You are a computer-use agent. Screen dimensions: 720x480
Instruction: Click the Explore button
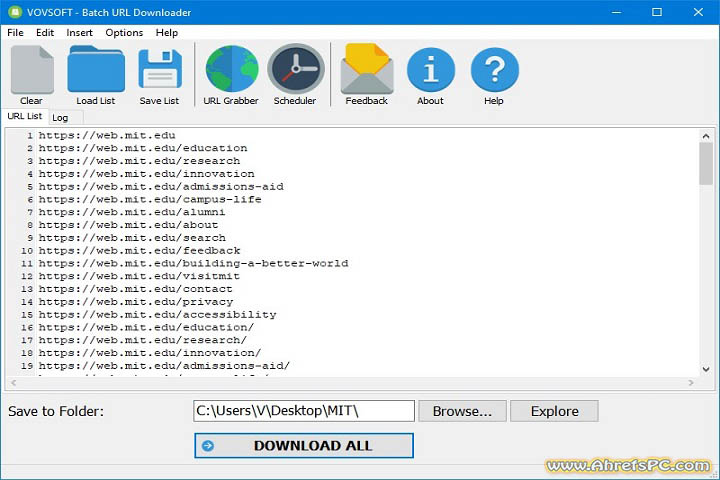pos(554,411)
